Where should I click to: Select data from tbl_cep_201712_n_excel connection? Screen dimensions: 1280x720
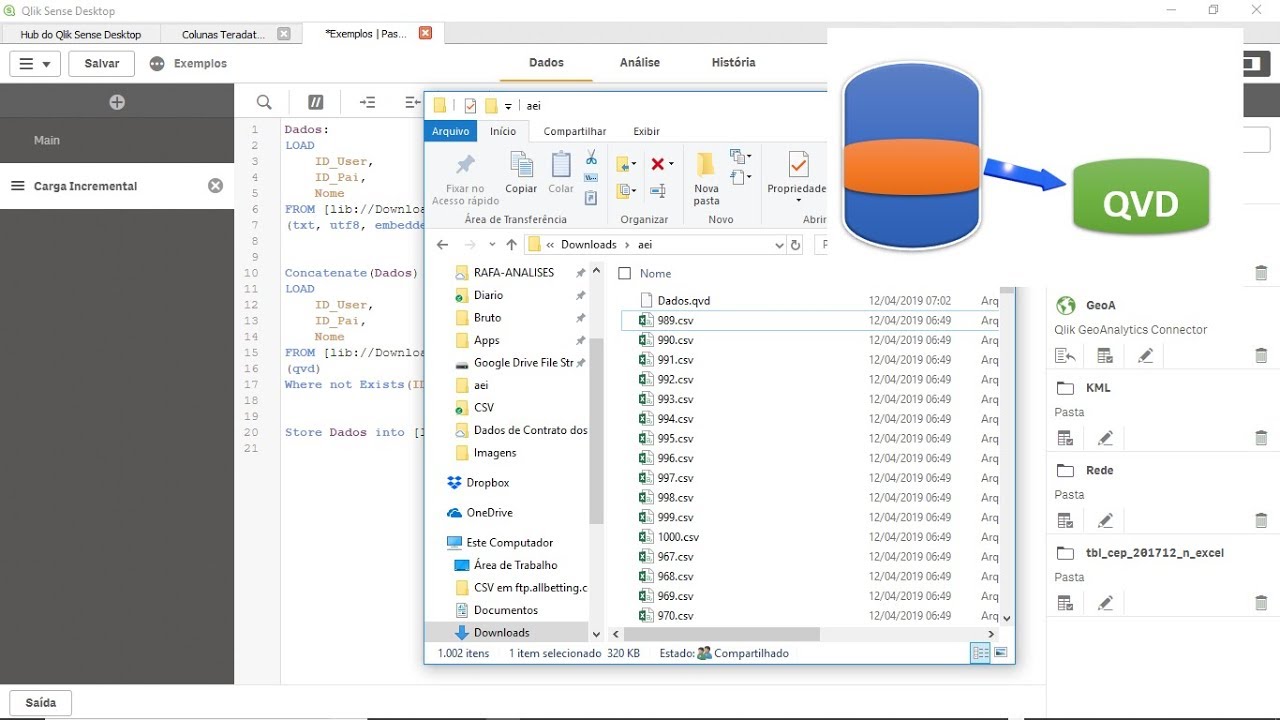pyautogui.click(x=1065, y=603)
